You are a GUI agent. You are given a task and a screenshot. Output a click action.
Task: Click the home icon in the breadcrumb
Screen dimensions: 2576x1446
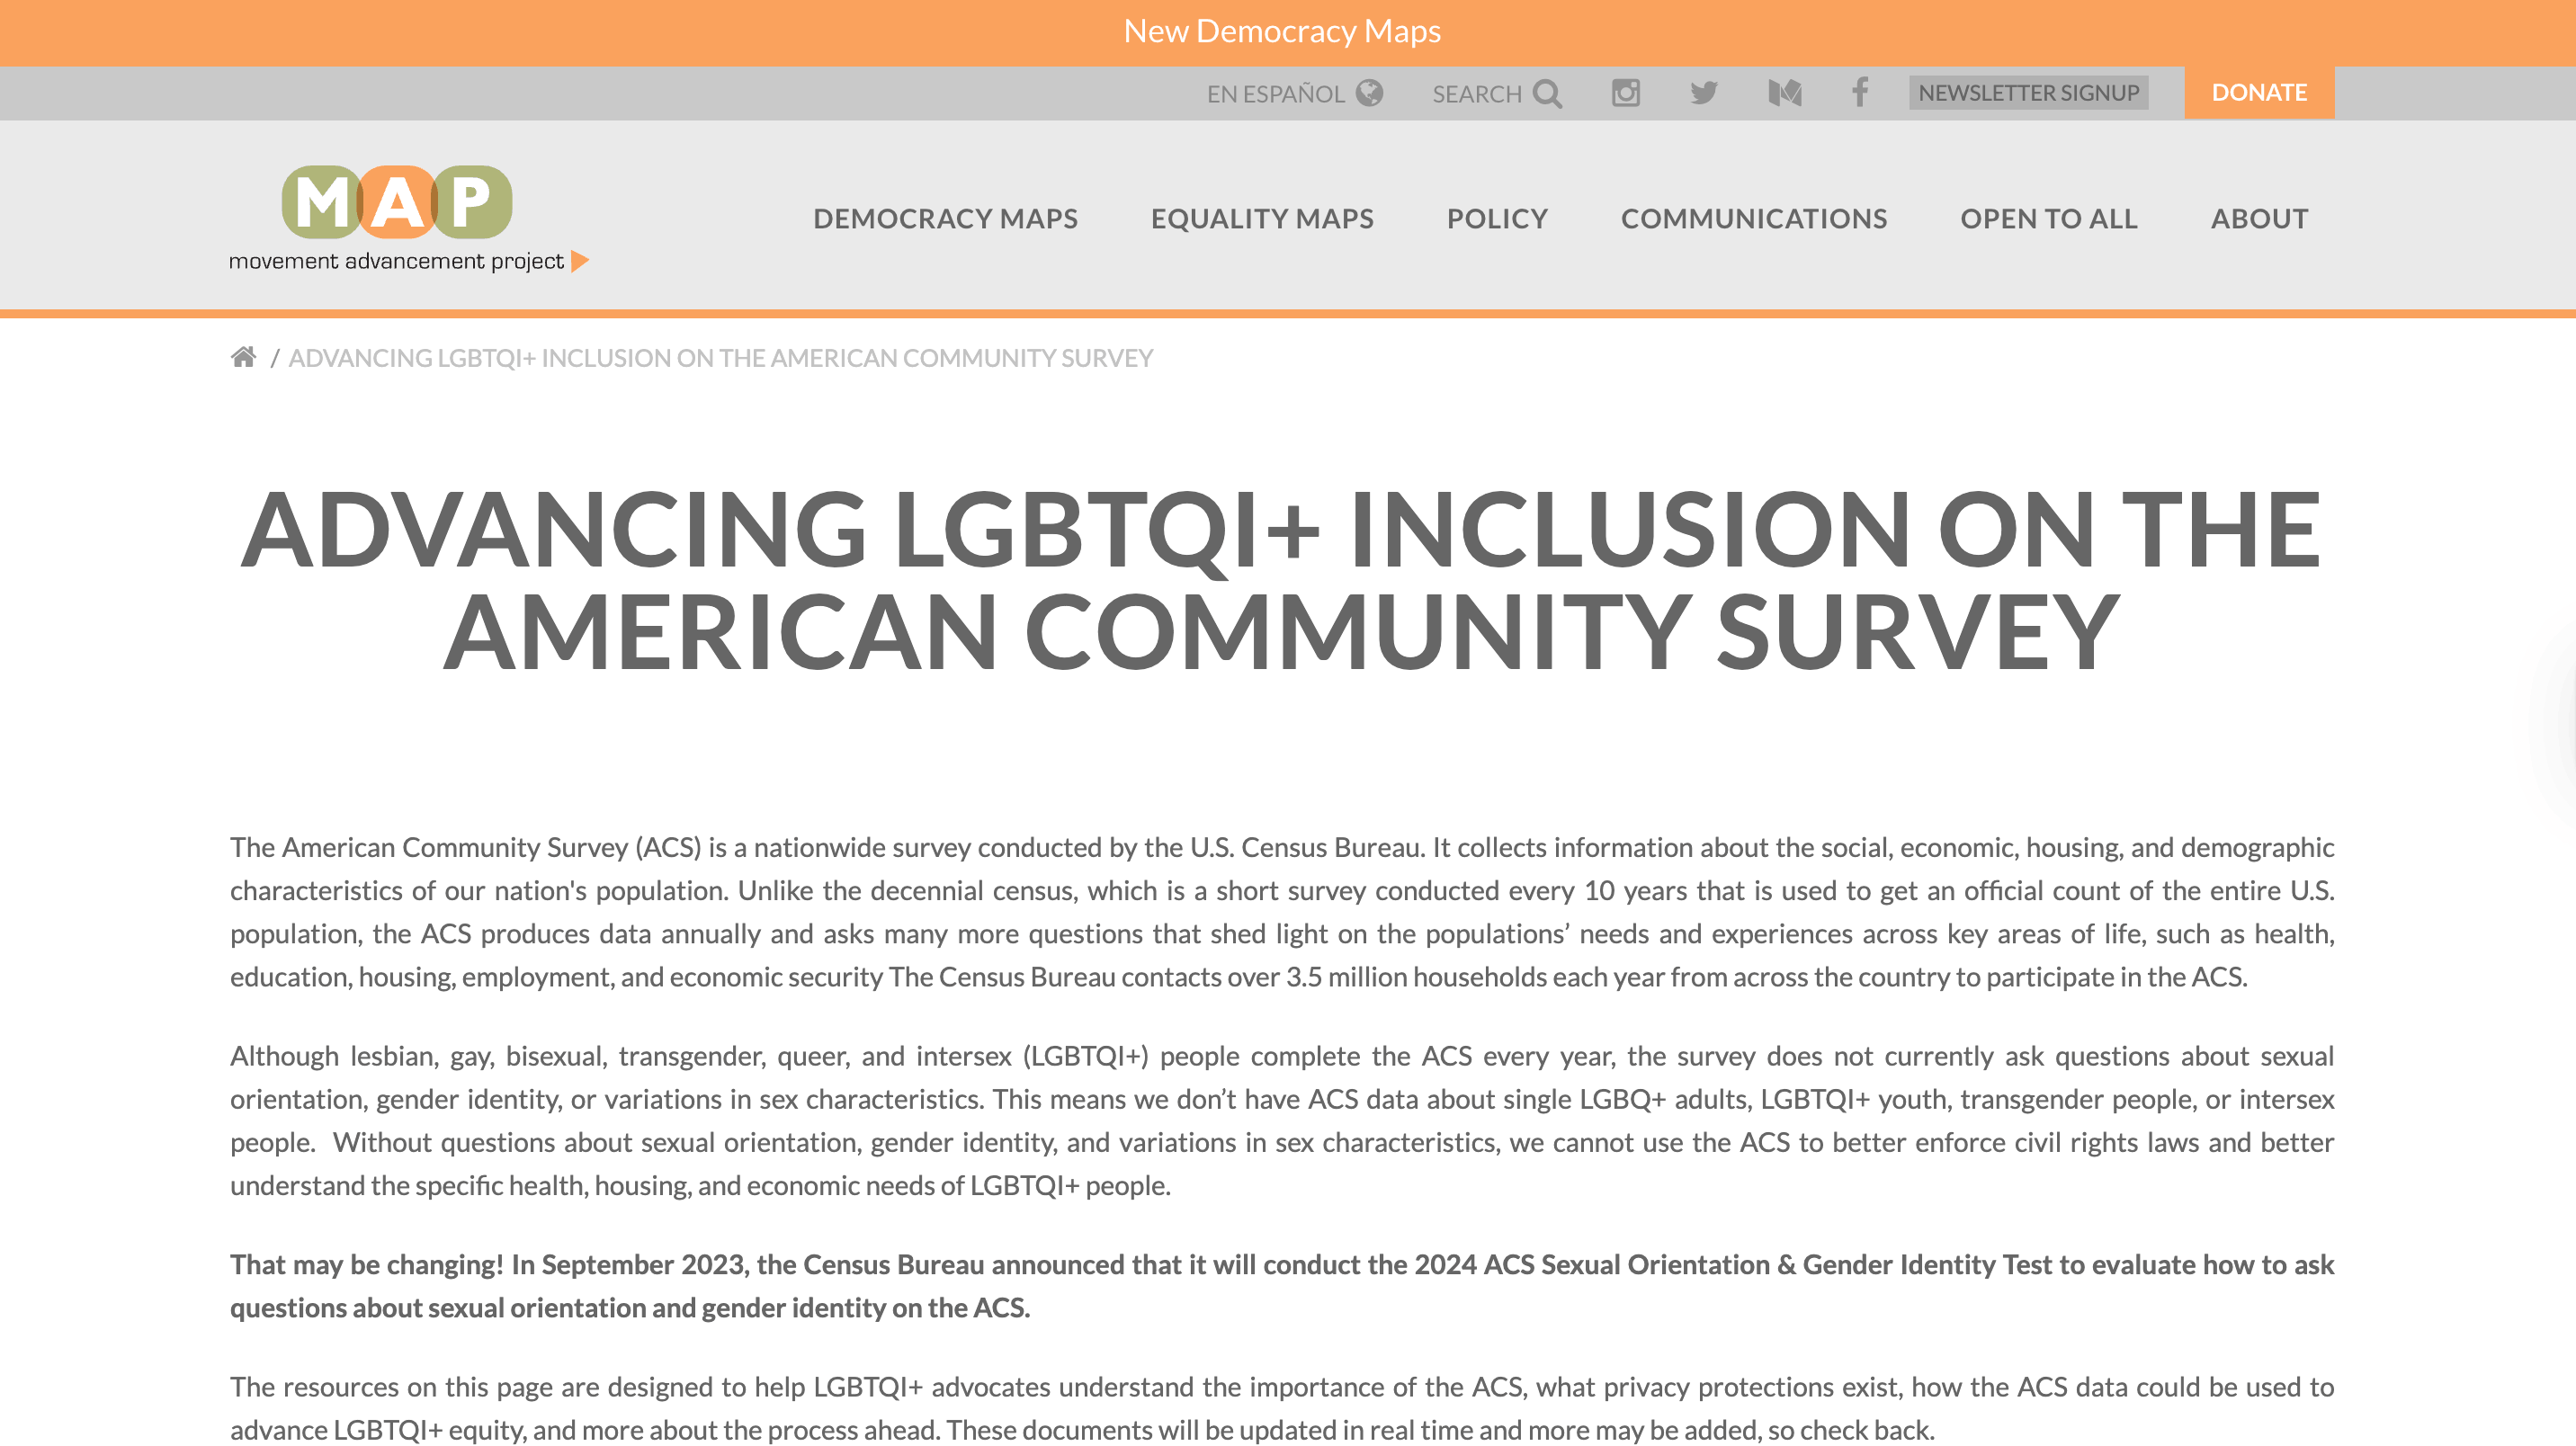click(243, 357)
